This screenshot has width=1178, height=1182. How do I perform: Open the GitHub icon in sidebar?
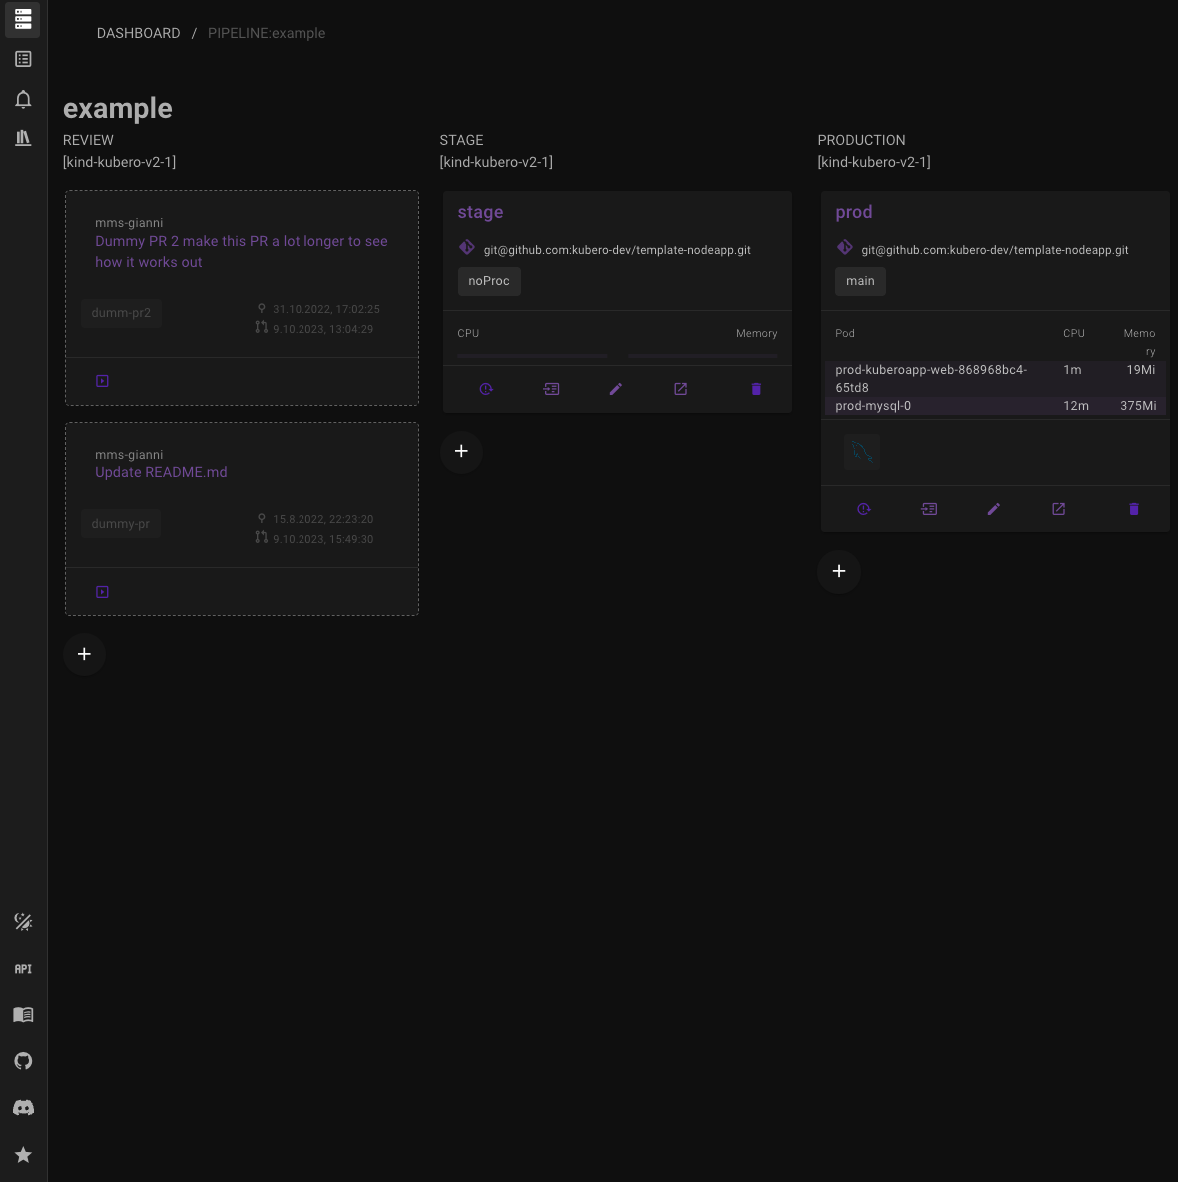pyautogui.click(x=23, y=1061)
